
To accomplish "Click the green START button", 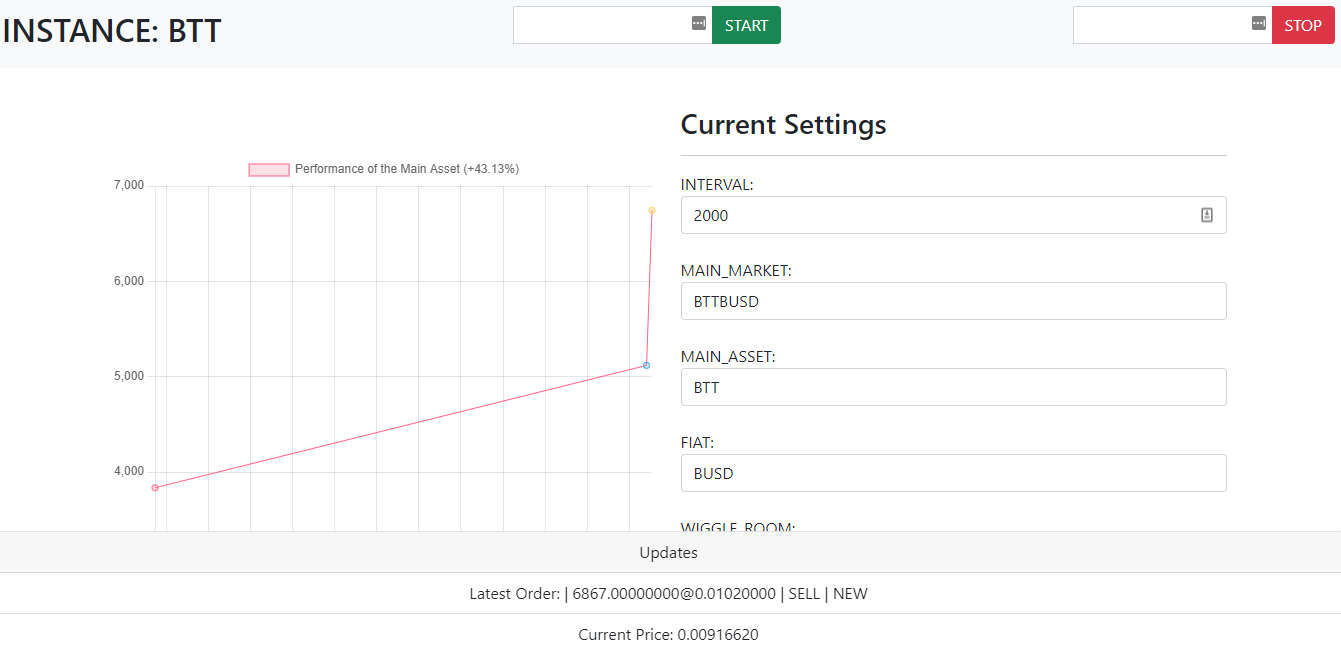I will (746, 25).
